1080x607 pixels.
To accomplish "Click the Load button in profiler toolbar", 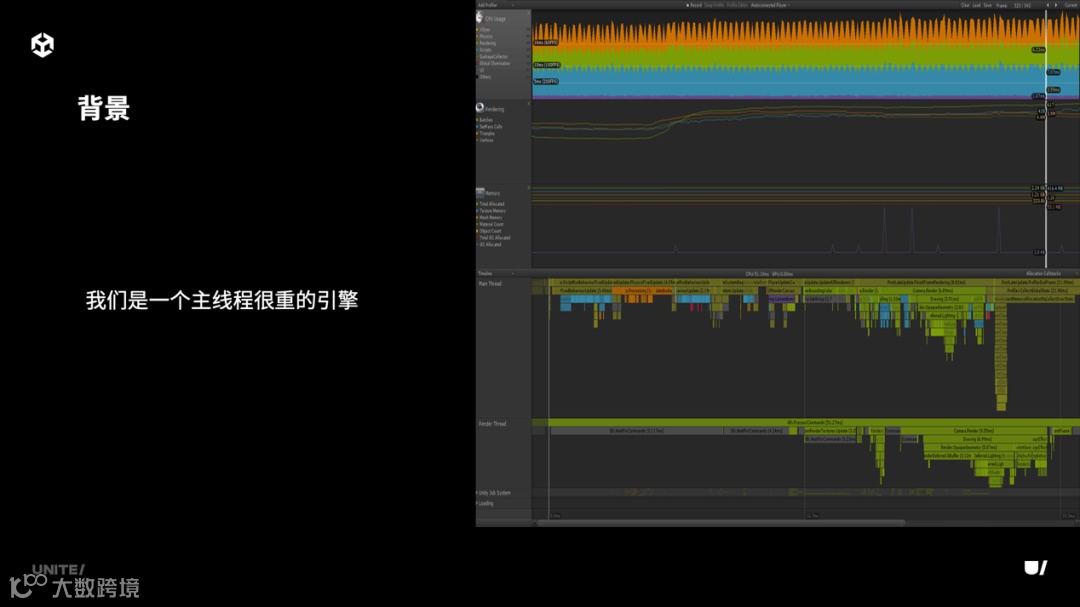I will [x=976, y=5].
